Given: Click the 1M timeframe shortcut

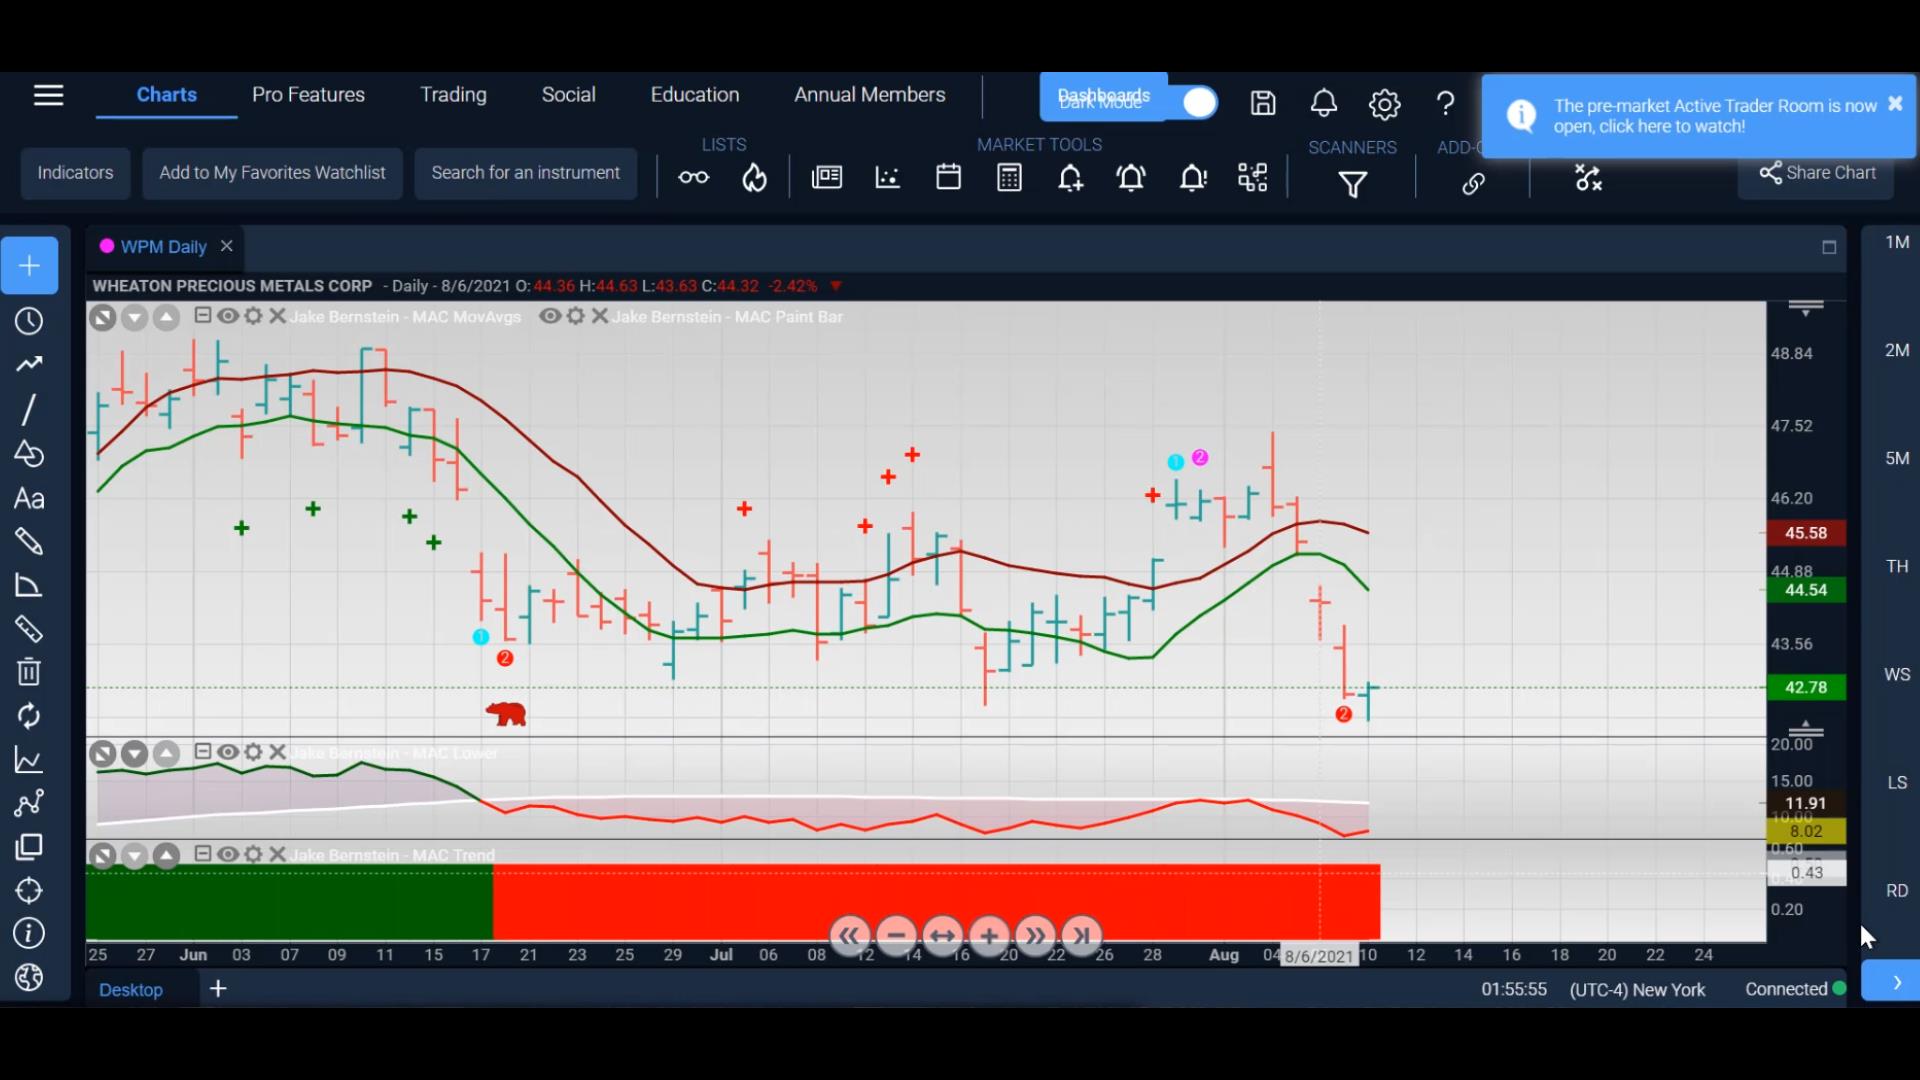Looking at the screenshot, I should click(x=1896, y=242).
